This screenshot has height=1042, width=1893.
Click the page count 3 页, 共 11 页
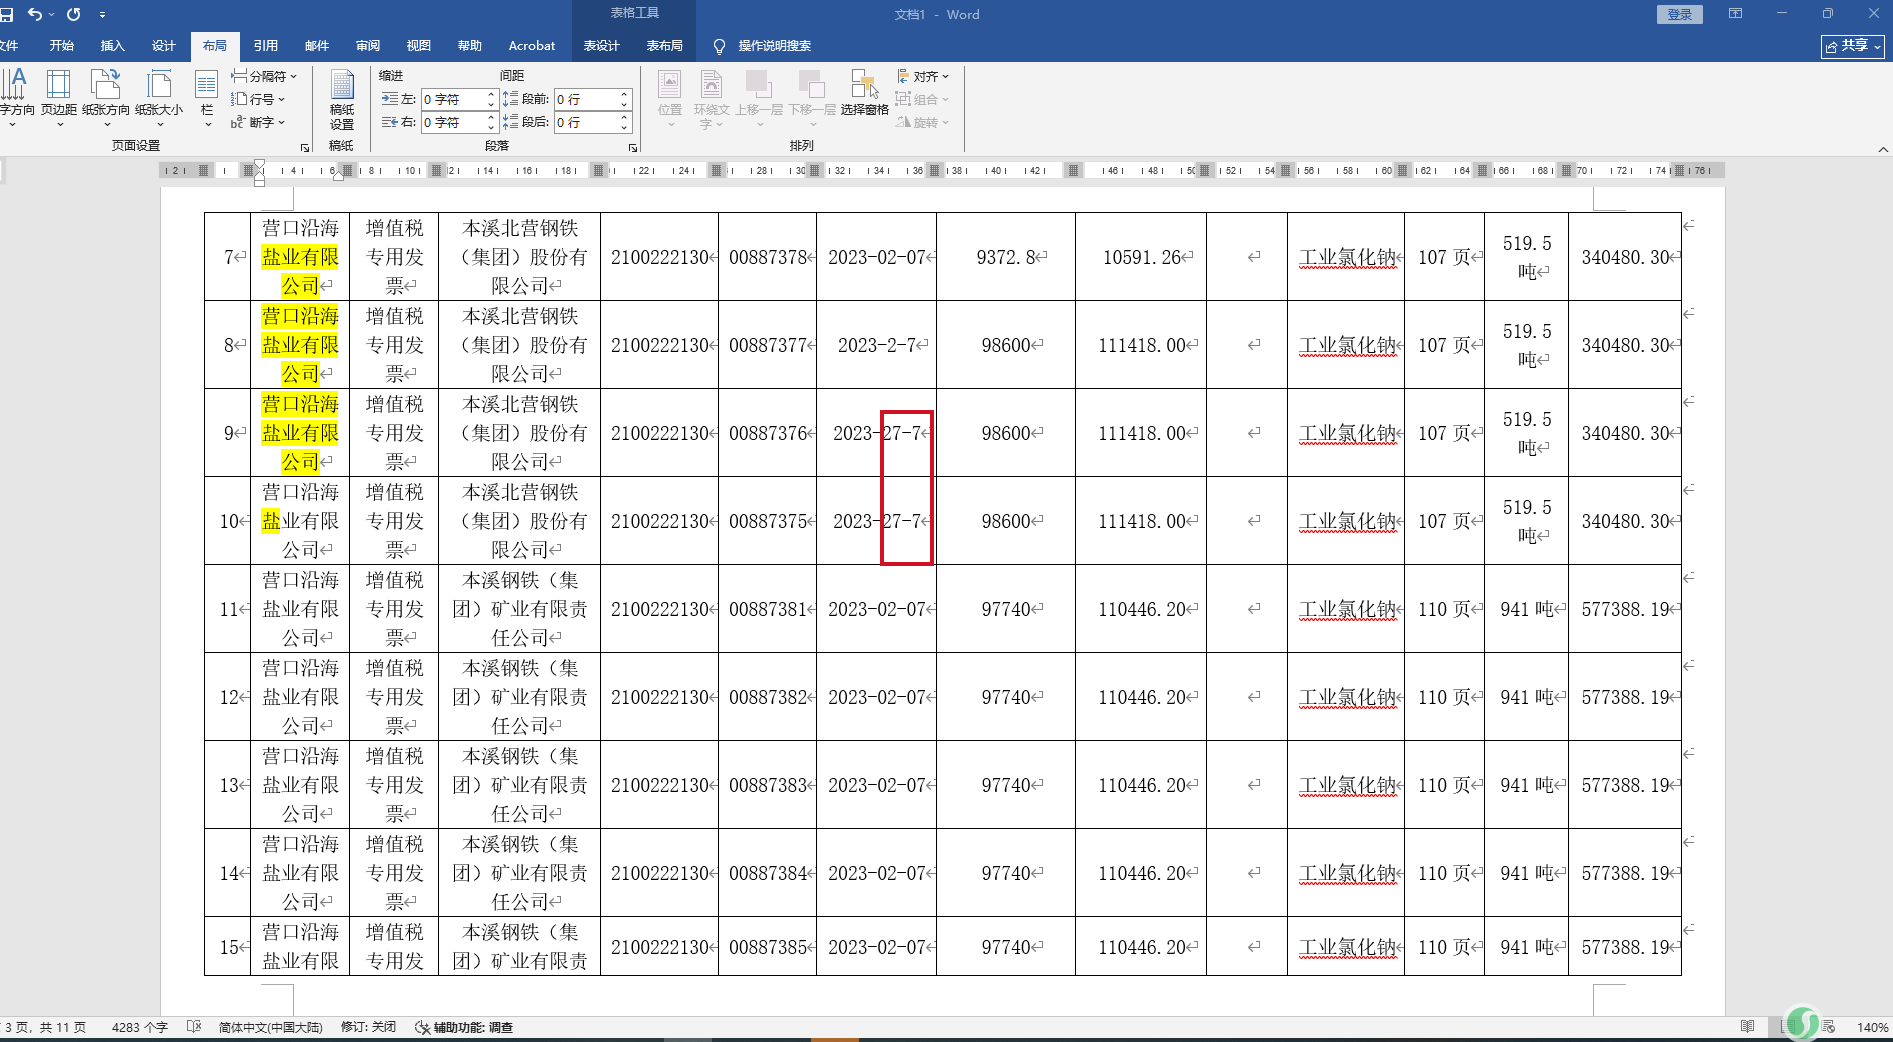tap(45, 1027)
